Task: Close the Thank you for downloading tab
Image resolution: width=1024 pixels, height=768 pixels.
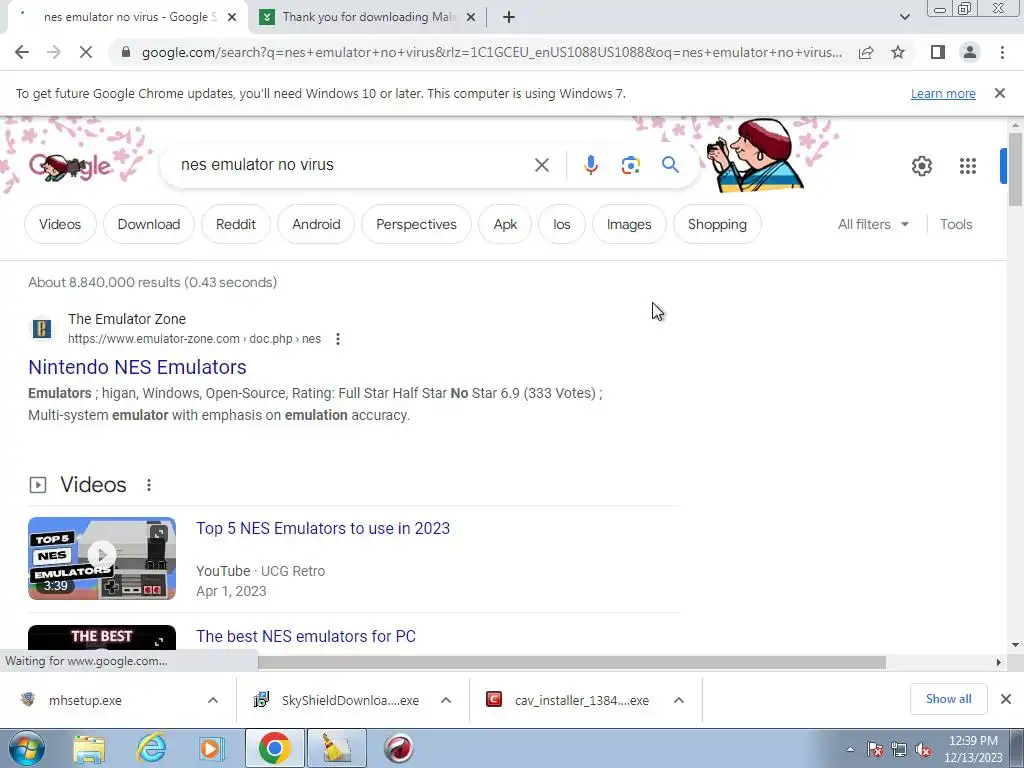Action: (x=471, y=17)
